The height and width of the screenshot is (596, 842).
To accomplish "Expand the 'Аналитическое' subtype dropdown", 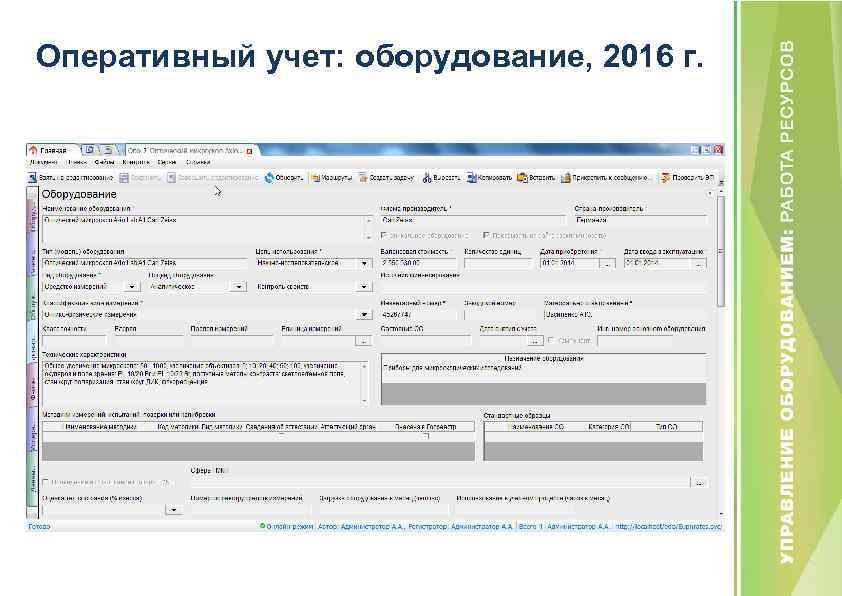I will pyautogui.click(x=238, y=287).
